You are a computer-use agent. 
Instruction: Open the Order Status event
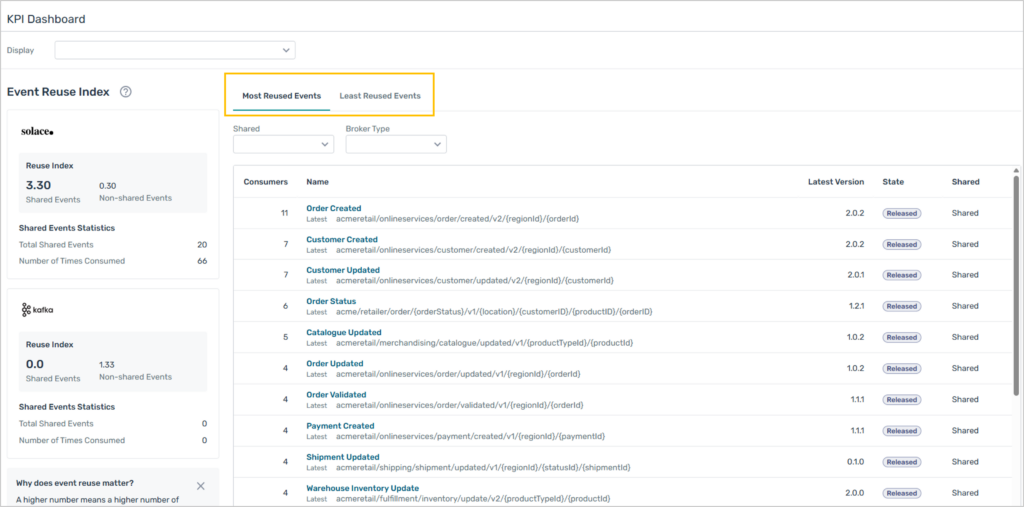pos(331,301)
